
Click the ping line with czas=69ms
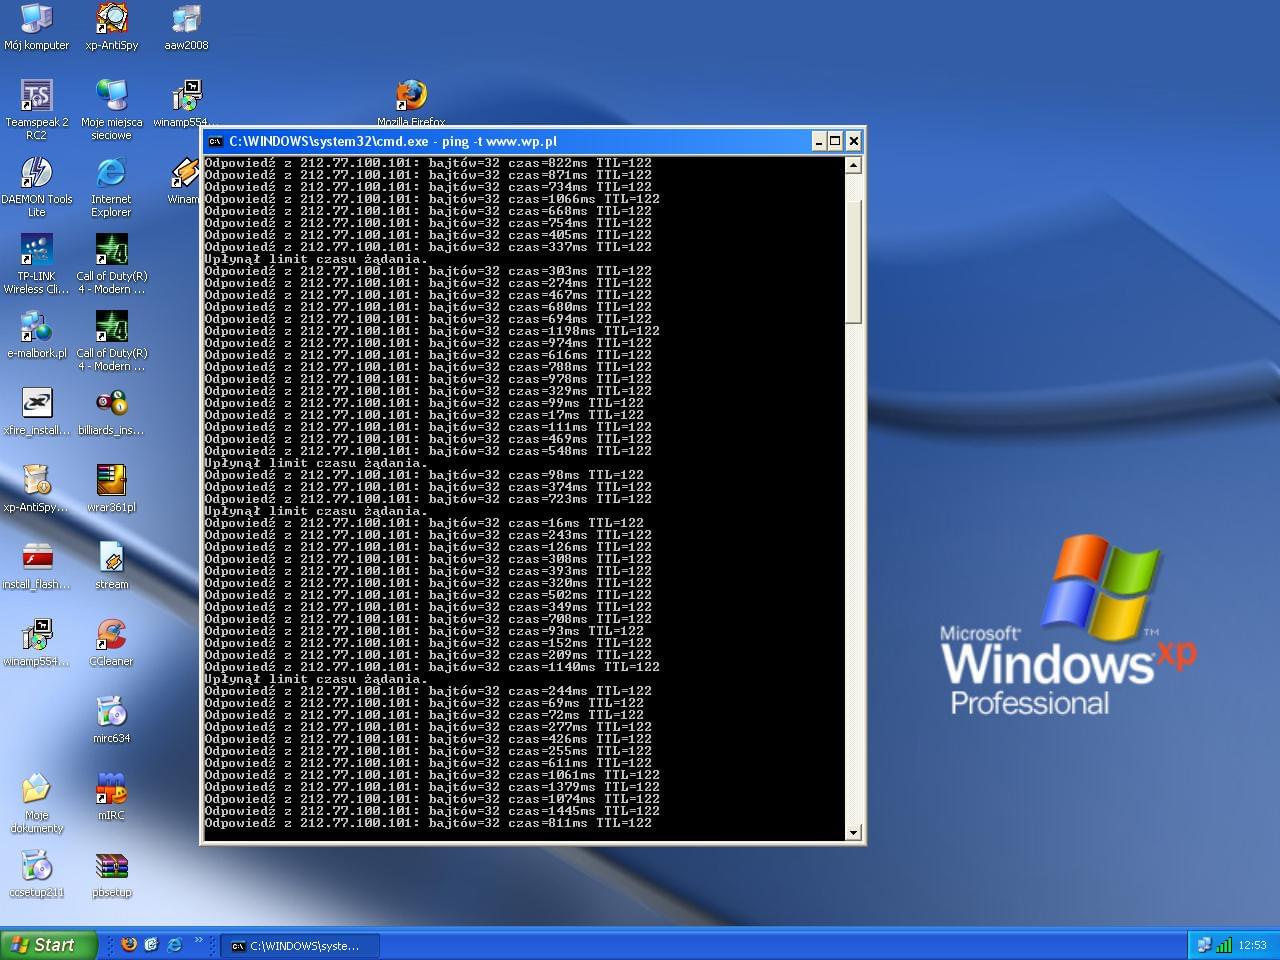tap(424, 703)
